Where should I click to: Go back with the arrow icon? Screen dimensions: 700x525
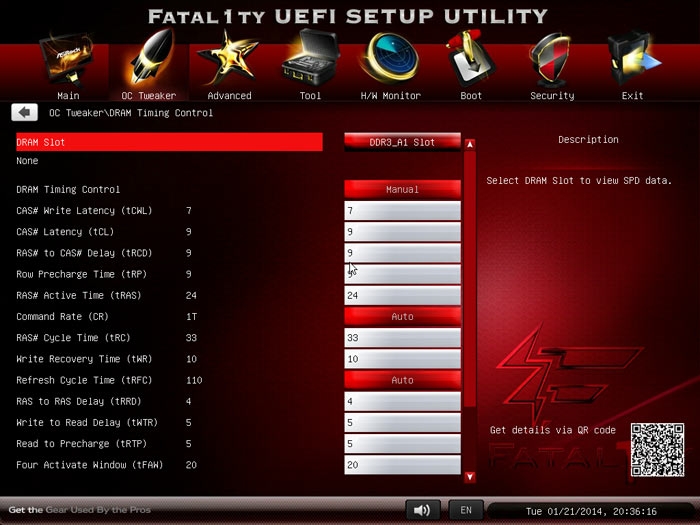[x=25, y=112]
